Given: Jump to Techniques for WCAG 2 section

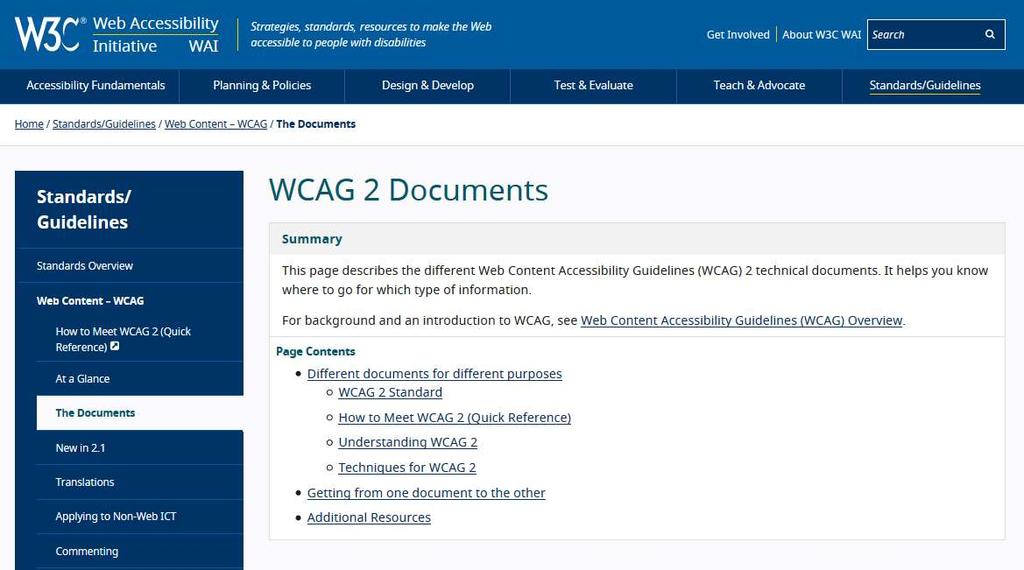Looking at the screenshot, I should coord(407,468).
